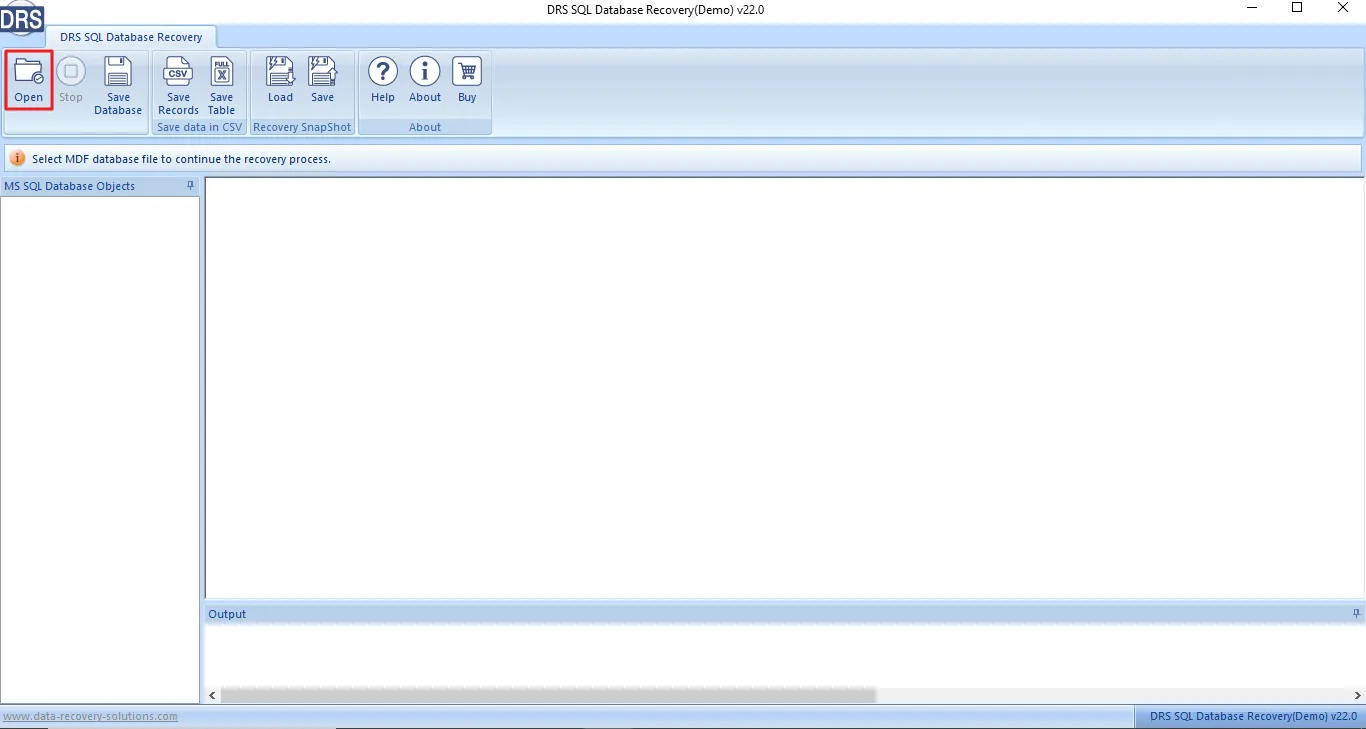
Task: Click the Output scrollbar right arrow
Action: tap(1357, 695)
